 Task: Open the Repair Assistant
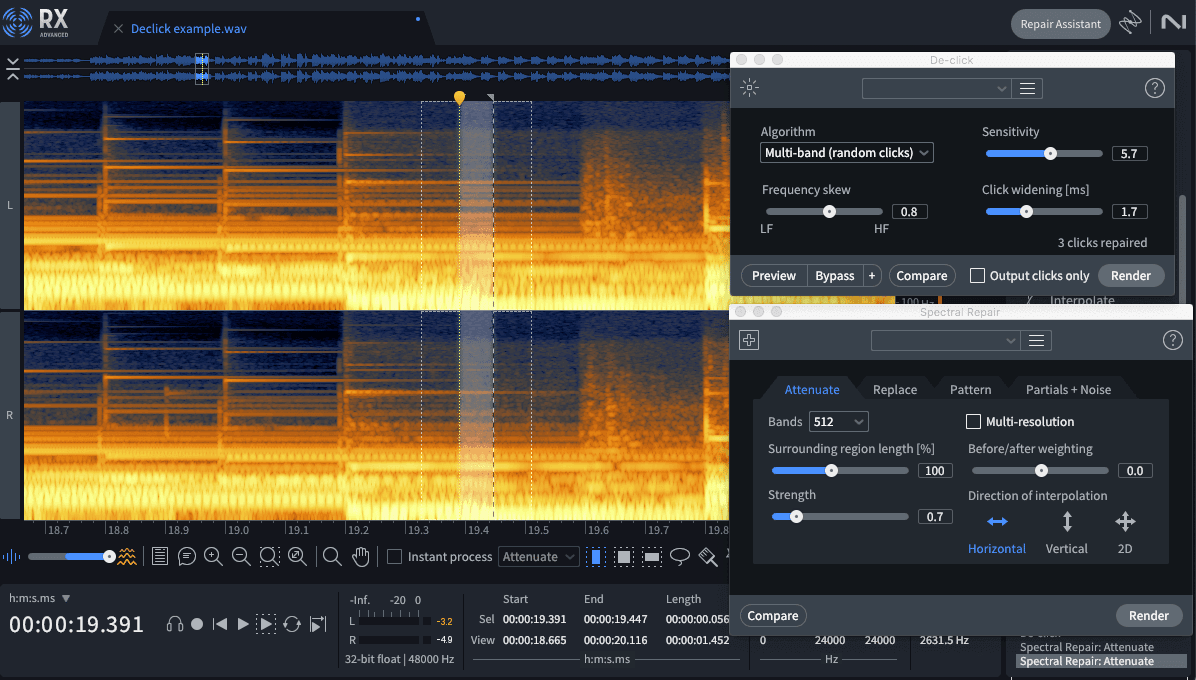tap(1060, 24)
